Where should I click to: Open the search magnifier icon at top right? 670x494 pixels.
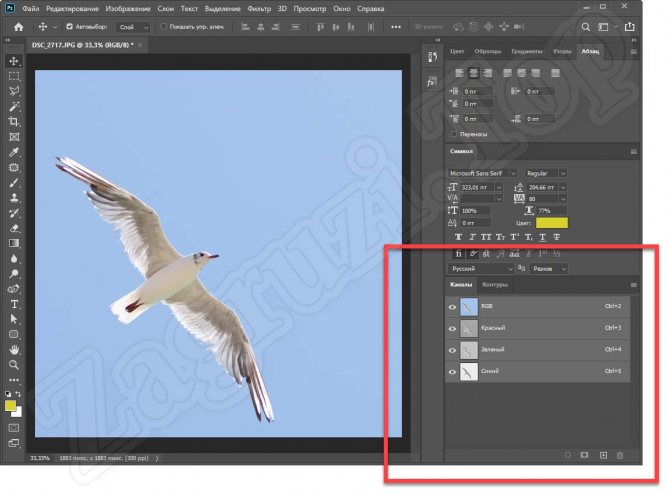coord(585,27)
